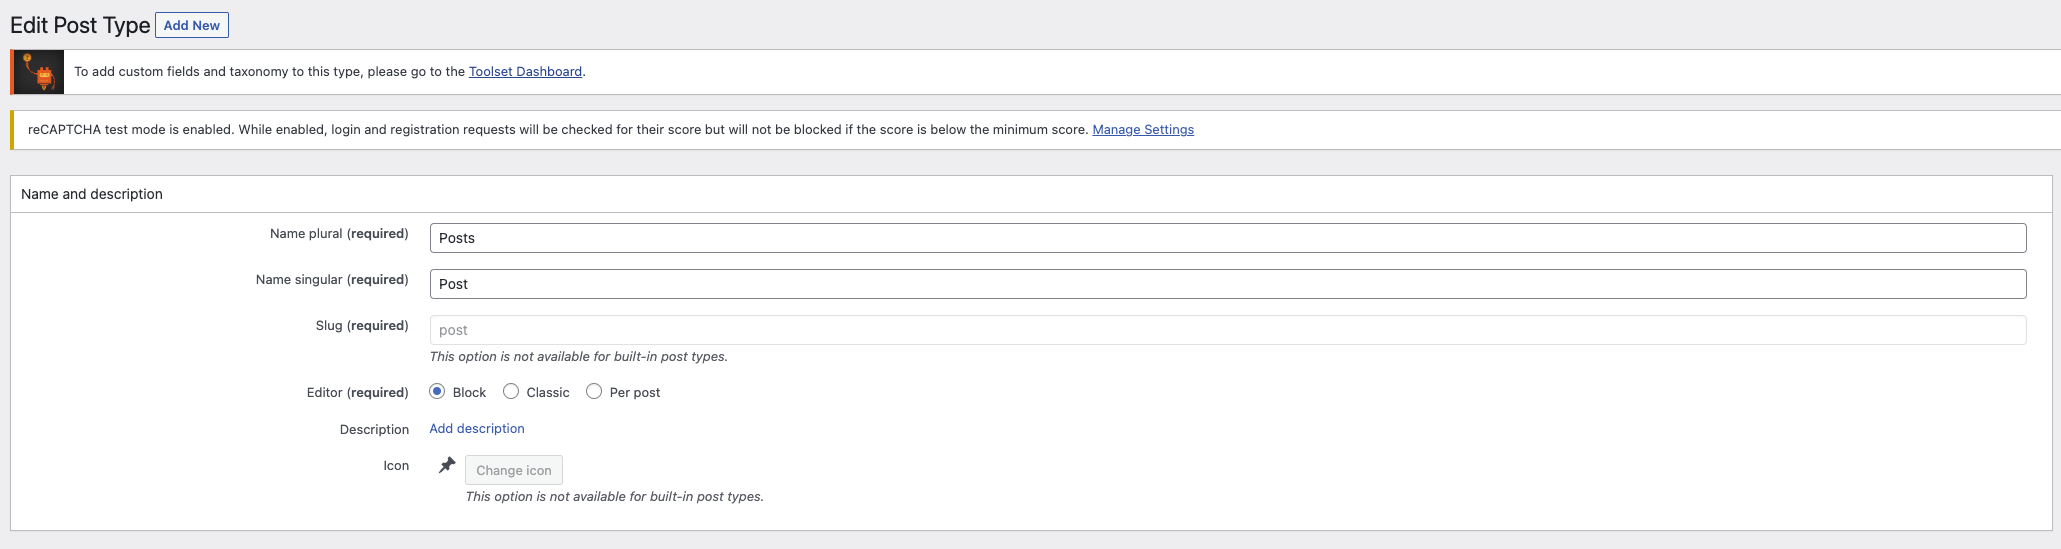Click the Edit Post Type page heading
This screenshot has height=549, width=2061.
click(80, 25)
